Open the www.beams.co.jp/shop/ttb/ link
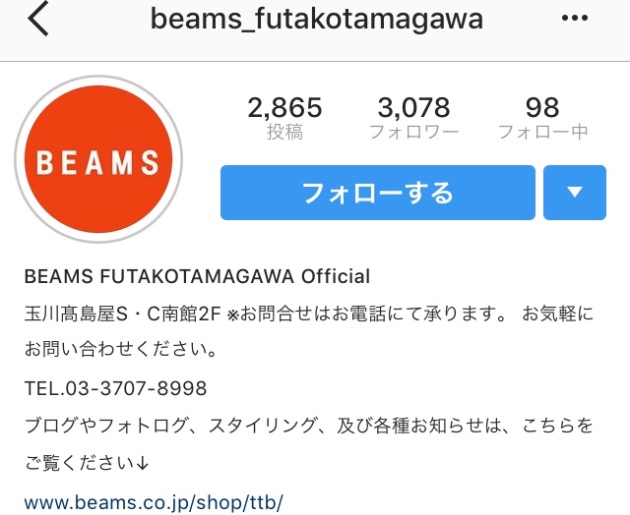 coord(153,502)
